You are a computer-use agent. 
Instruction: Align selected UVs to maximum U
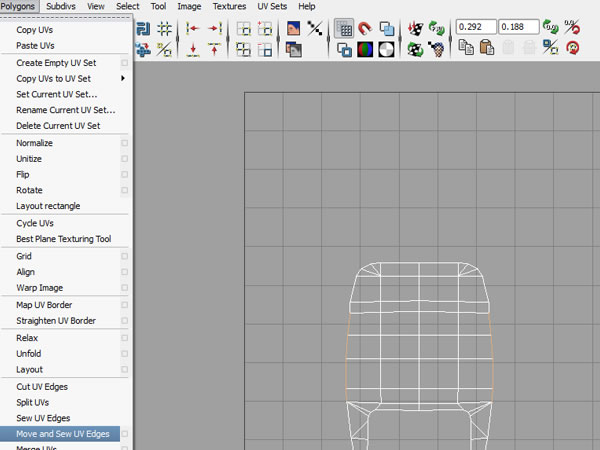[215, 28]
